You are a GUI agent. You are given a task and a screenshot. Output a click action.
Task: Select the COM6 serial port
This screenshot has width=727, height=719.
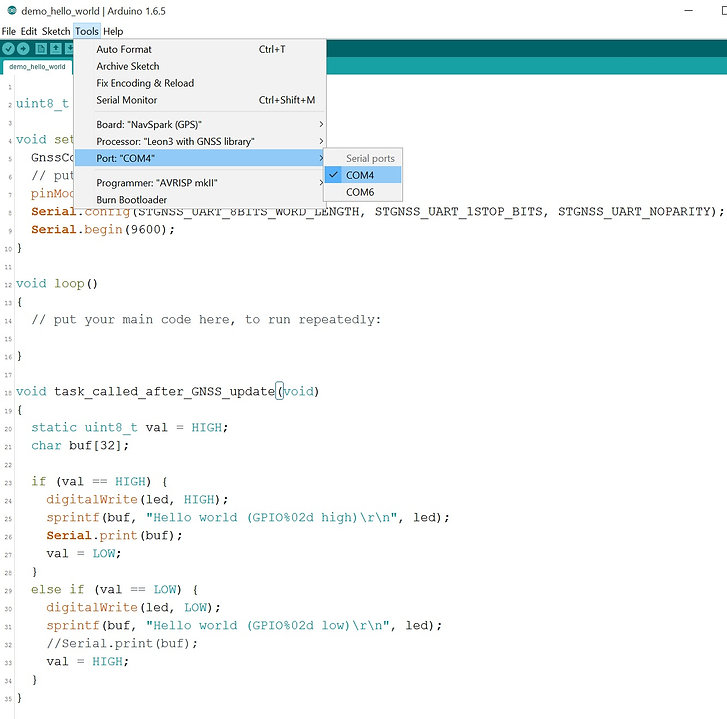tap(363, 192)
